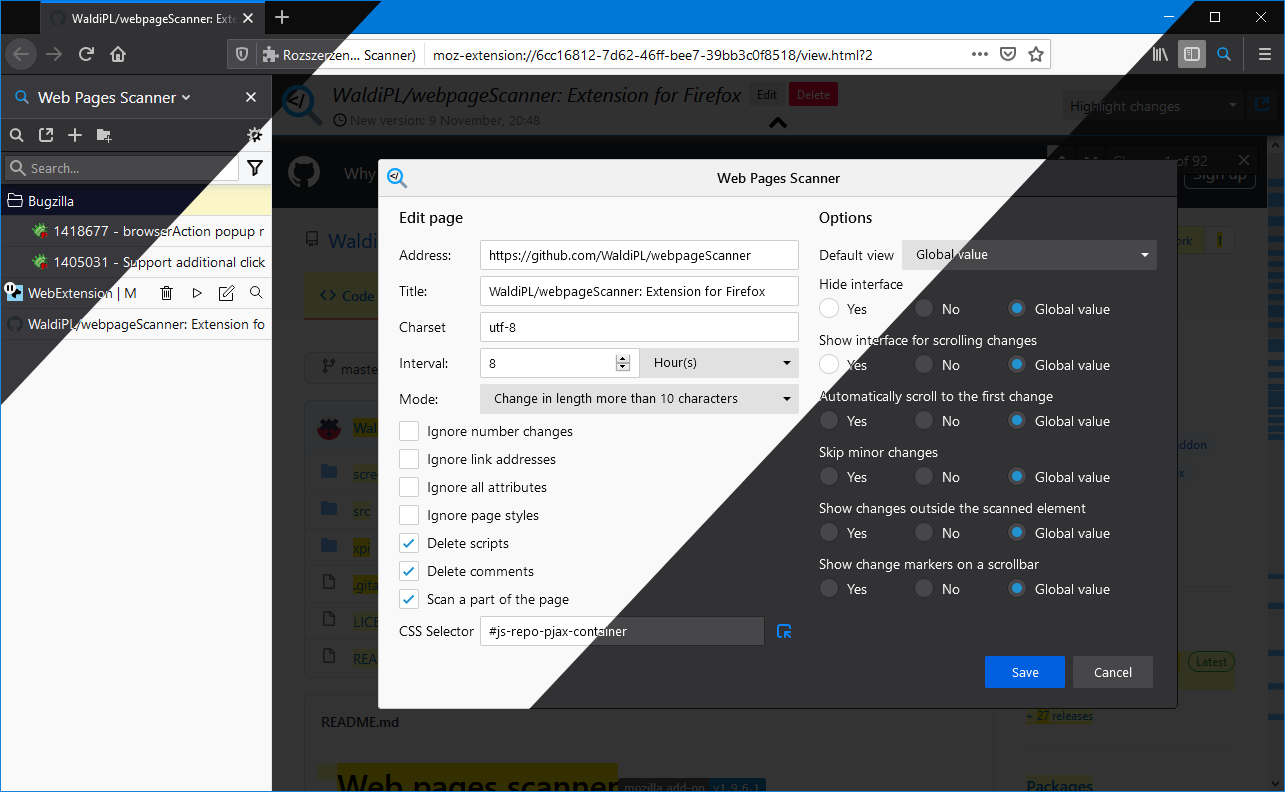The image size is (1285, 792).
Task: Save page to Pocket icon
Action: click(1009, 54)
